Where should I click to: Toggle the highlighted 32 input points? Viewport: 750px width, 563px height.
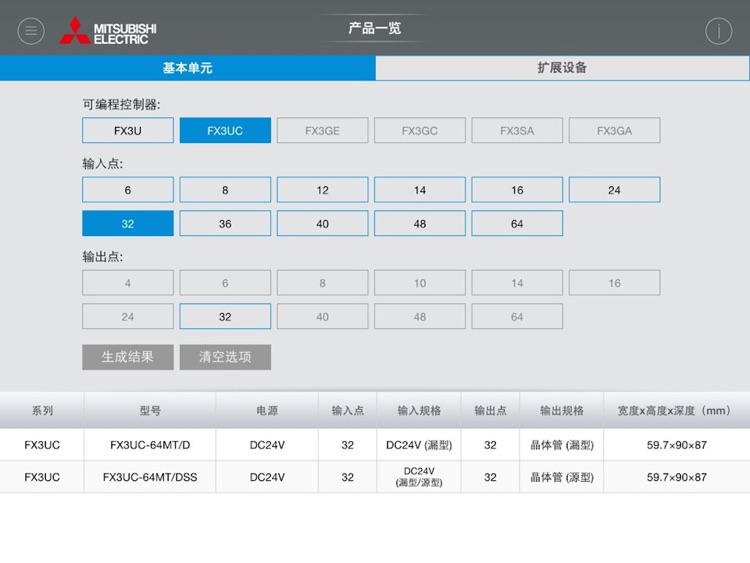pos(128,223)
